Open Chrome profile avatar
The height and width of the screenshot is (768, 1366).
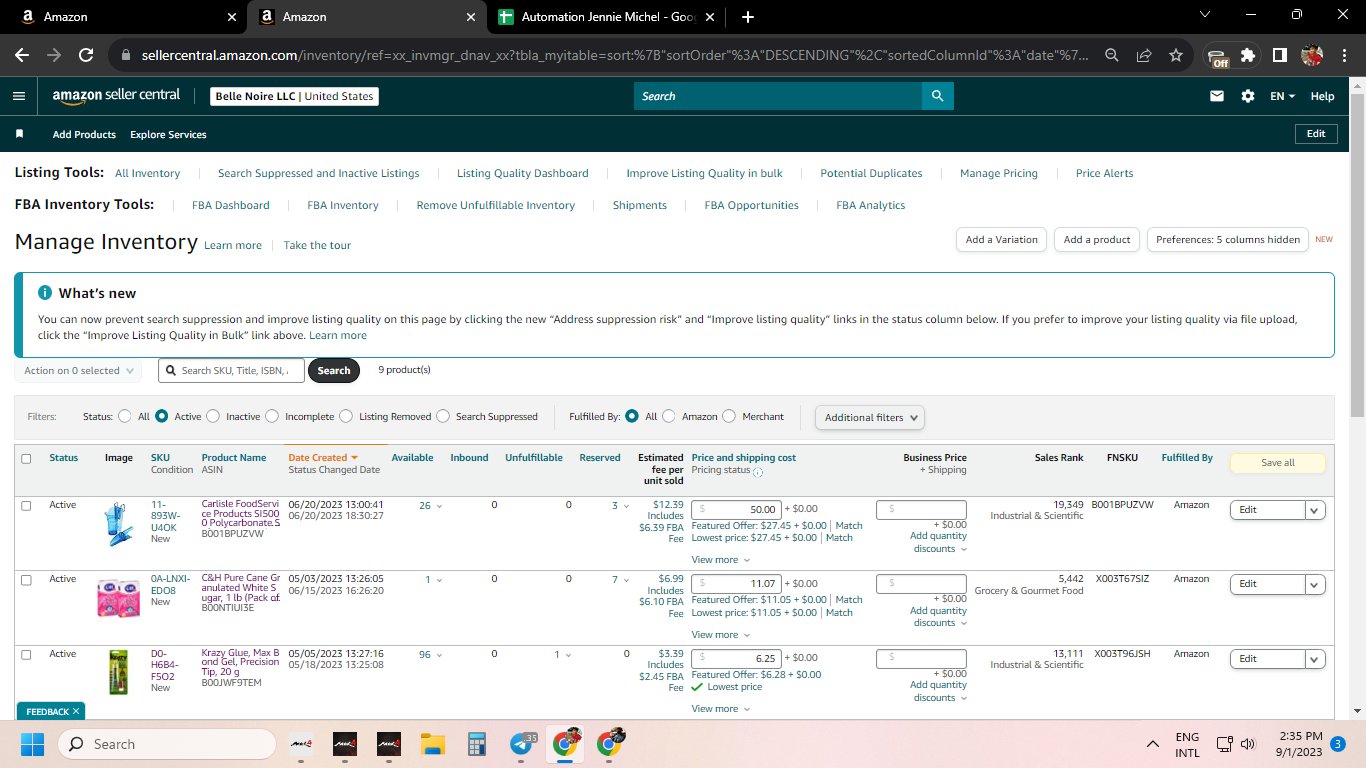point(1312,55)
